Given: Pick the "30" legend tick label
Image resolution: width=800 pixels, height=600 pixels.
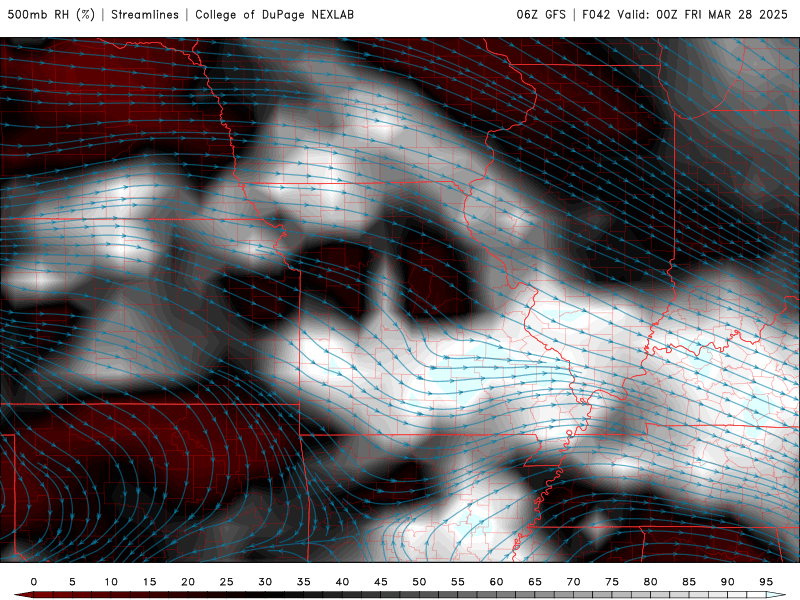Looking at the screenshot, I should (265, 582).
